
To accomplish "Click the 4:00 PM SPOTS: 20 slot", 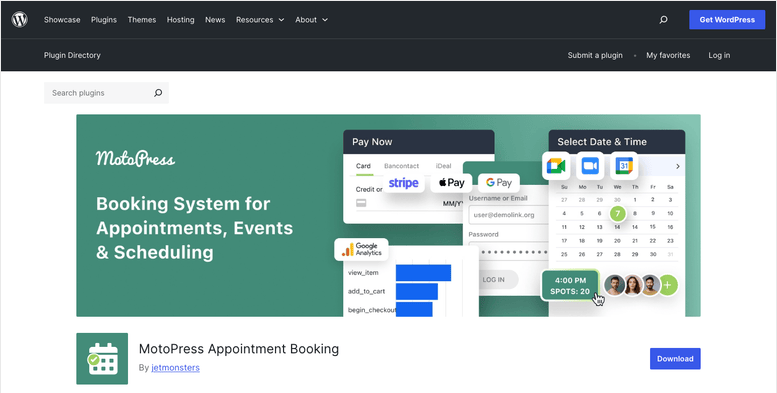I will tap(570, 285).
